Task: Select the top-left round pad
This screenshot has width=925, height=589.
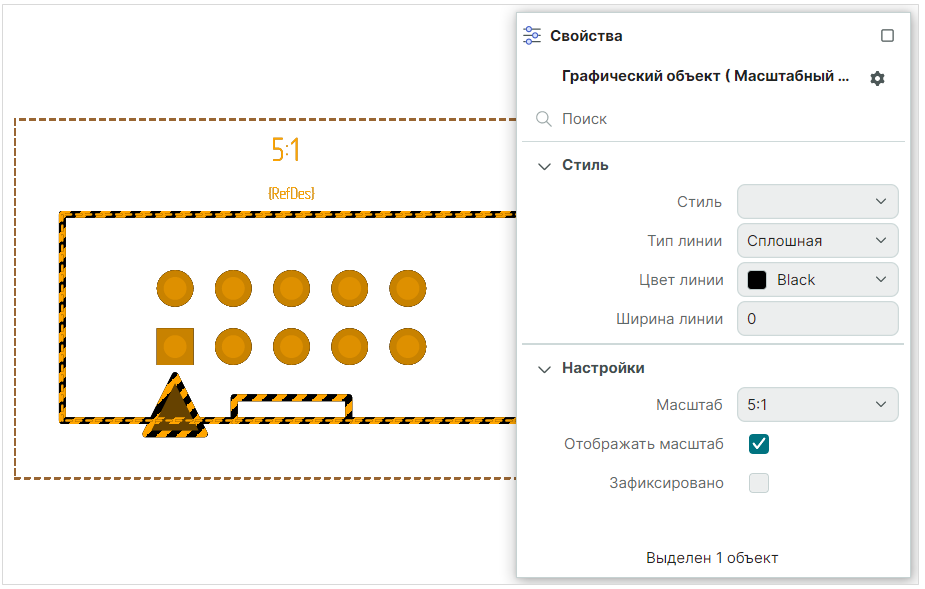Action: [x=175, y=288]
